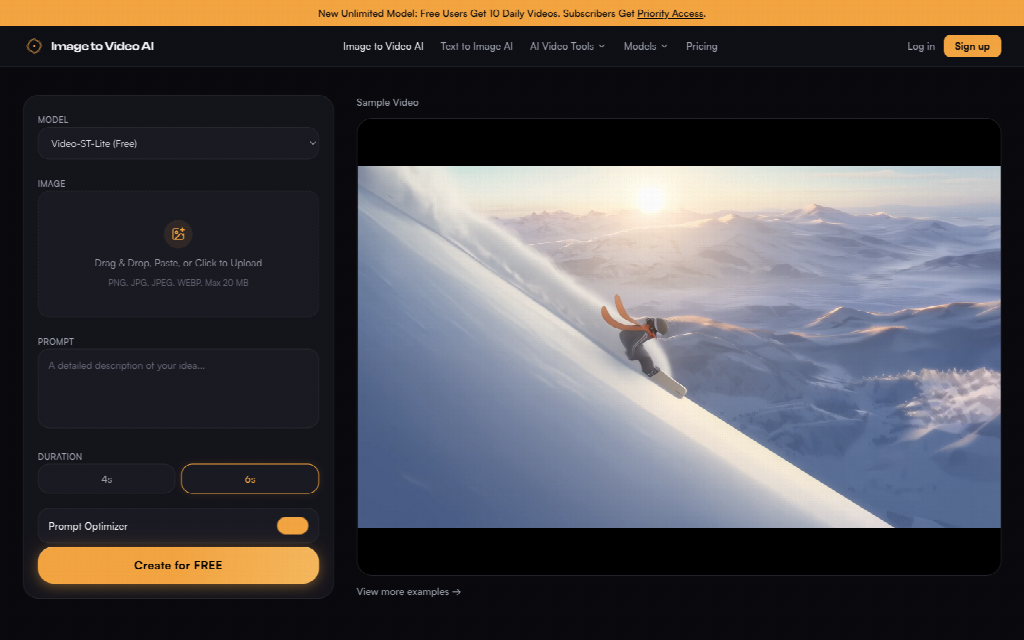The image size is (1024, 640).
Task: Click the arrow next to View more examples
Action: pos(456,592)
